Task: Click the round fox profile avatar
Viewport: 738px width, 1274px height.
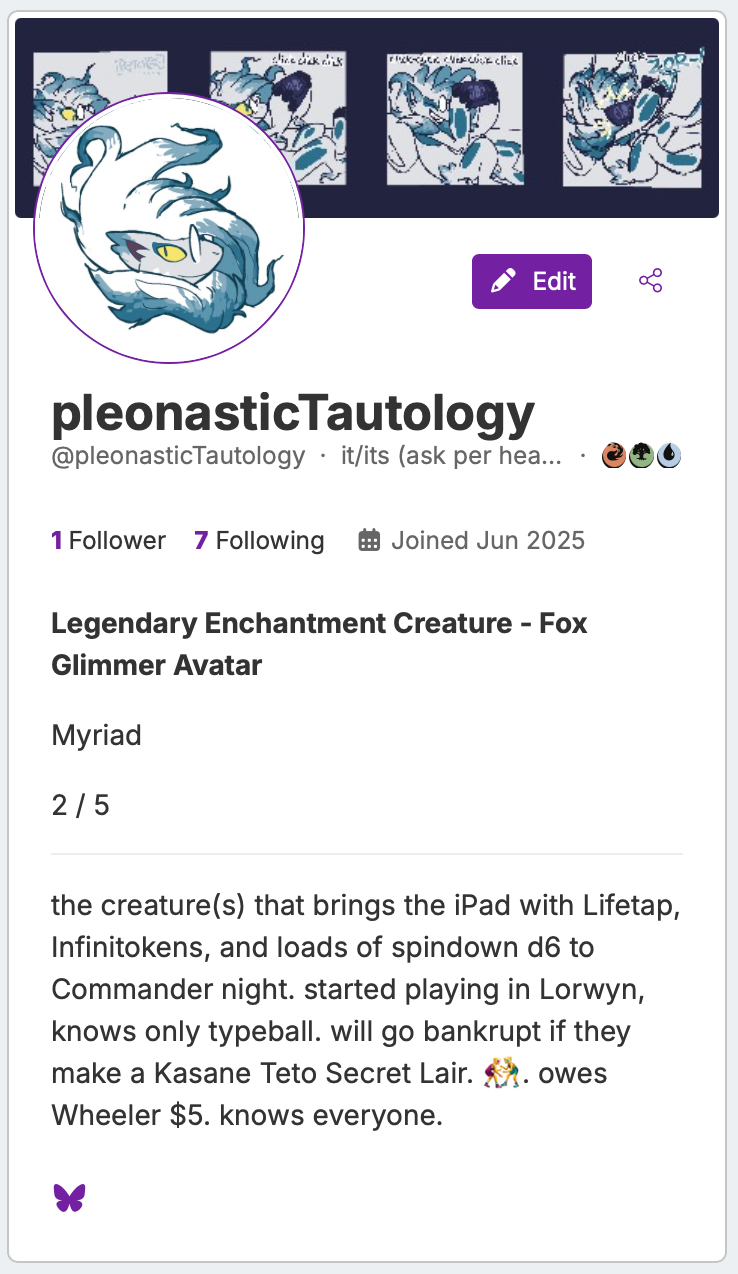Action: [169, 228]
